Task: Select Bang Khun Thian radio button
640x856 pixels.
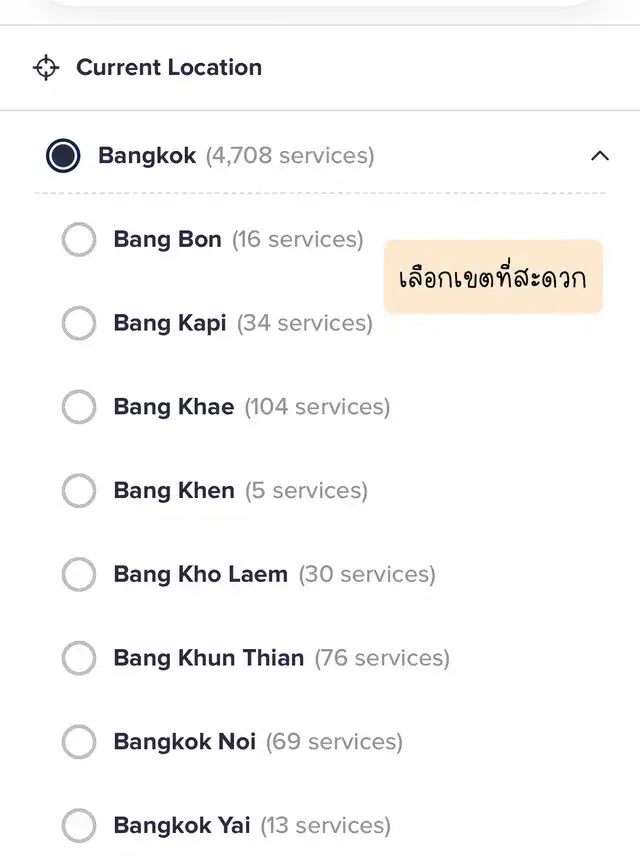Action: point(79,658)
